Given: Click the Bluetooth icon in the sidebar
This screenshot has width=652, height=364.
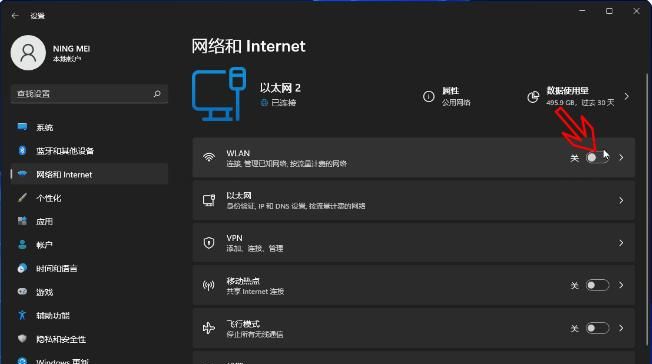Looking at the screenshot, I should (22, 150).
